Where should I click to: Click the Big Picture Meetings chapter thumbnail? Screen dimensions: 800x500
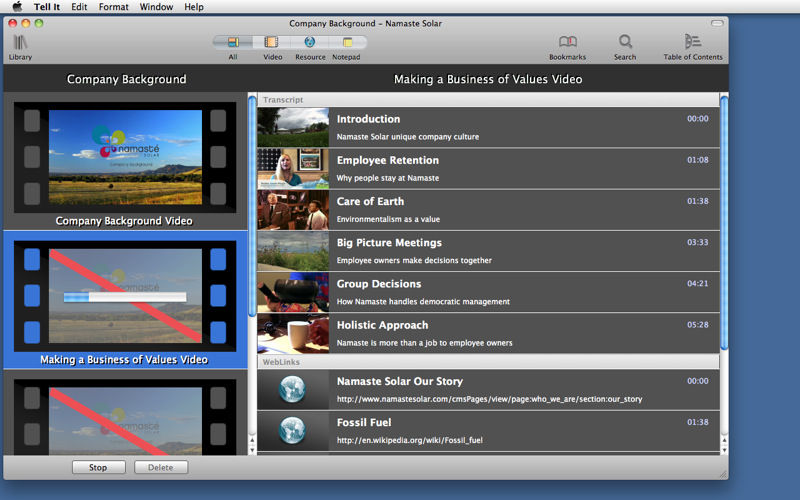coord(293,251)
